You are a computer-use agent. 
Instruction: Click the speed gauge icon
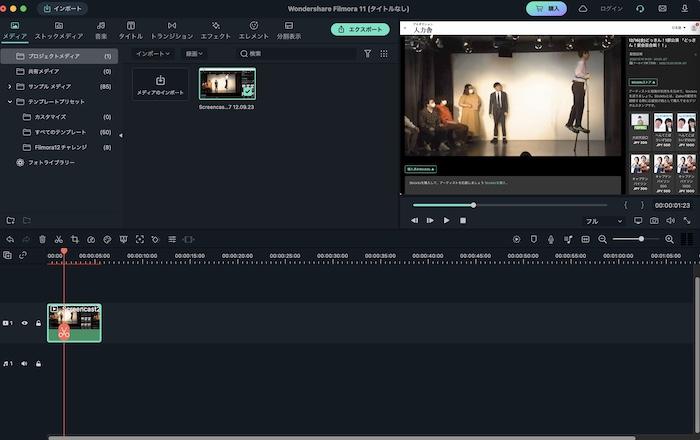click(91, 240)
